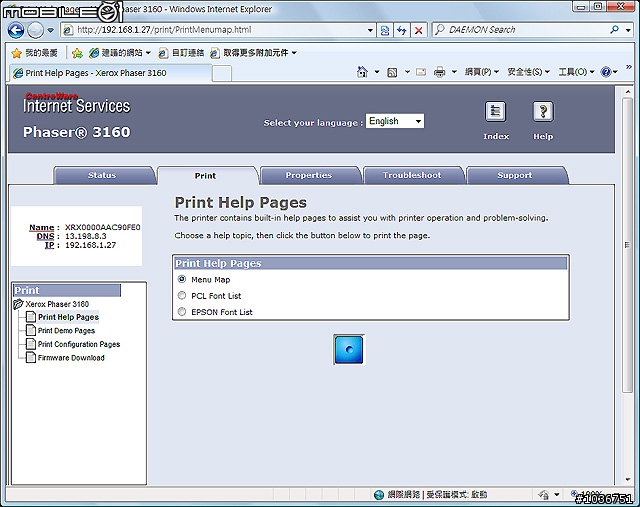
Task: Select the Menu Map radio button
Action: (182, 279)
